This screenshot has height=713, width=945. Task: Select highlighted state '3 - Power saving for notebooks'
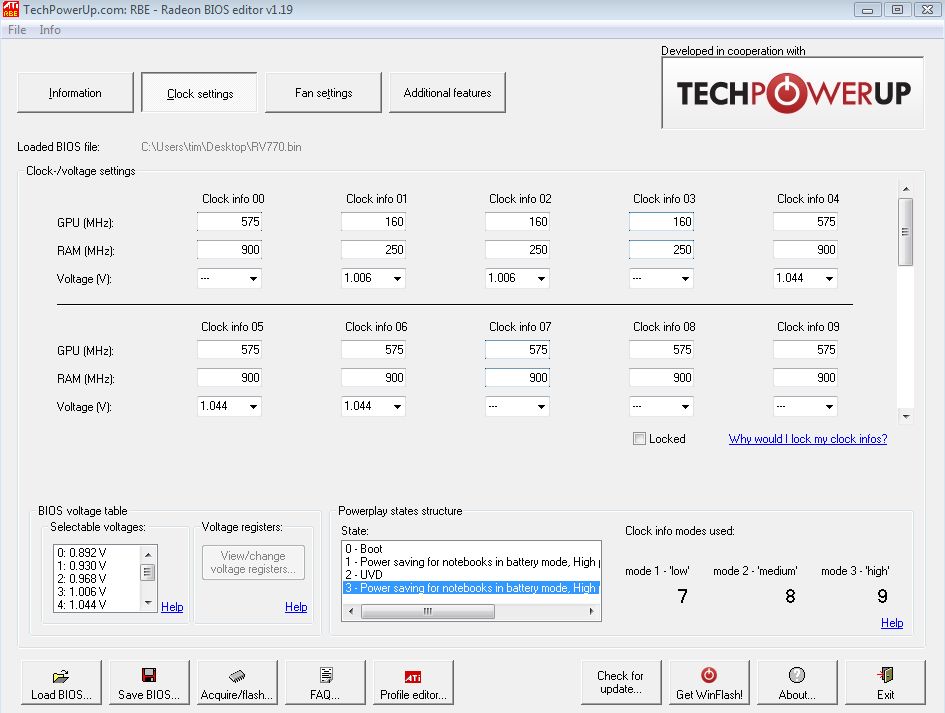pos(471,588)
